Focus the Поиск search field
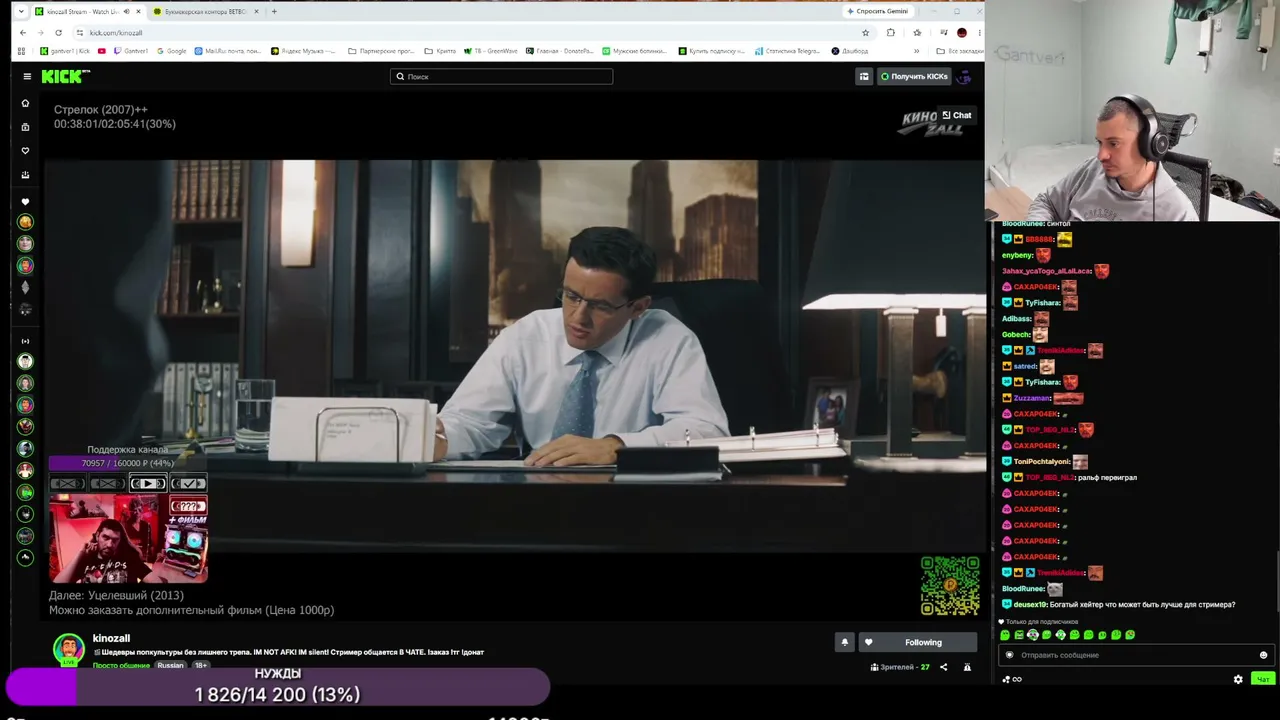 [x=501, y=76]
